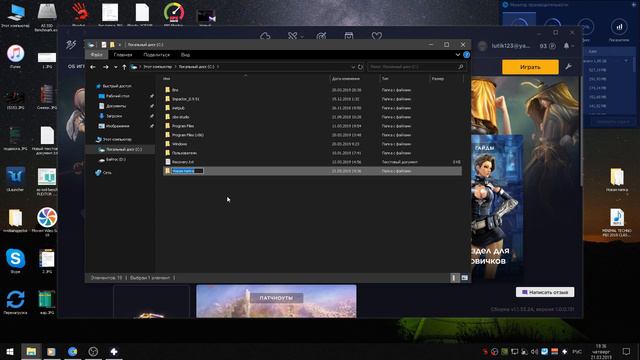Open the Bloody red hand desktop icon
Image resolution: width=640 pixels, height=360 pixels.
(x=79, y=15)
